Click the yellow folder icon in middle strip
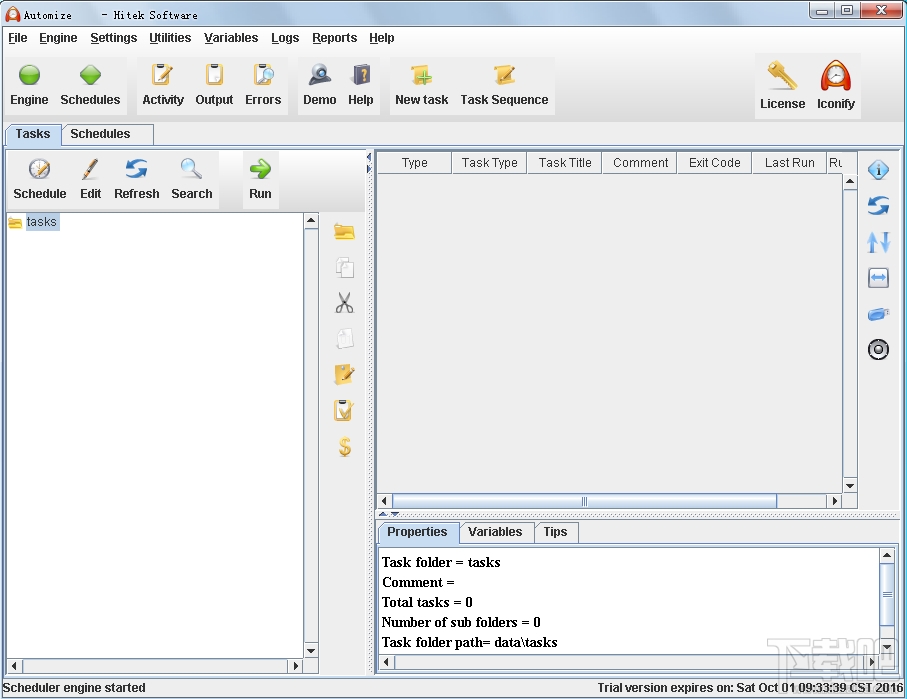 pyautogui.click(x=344, y=232)
